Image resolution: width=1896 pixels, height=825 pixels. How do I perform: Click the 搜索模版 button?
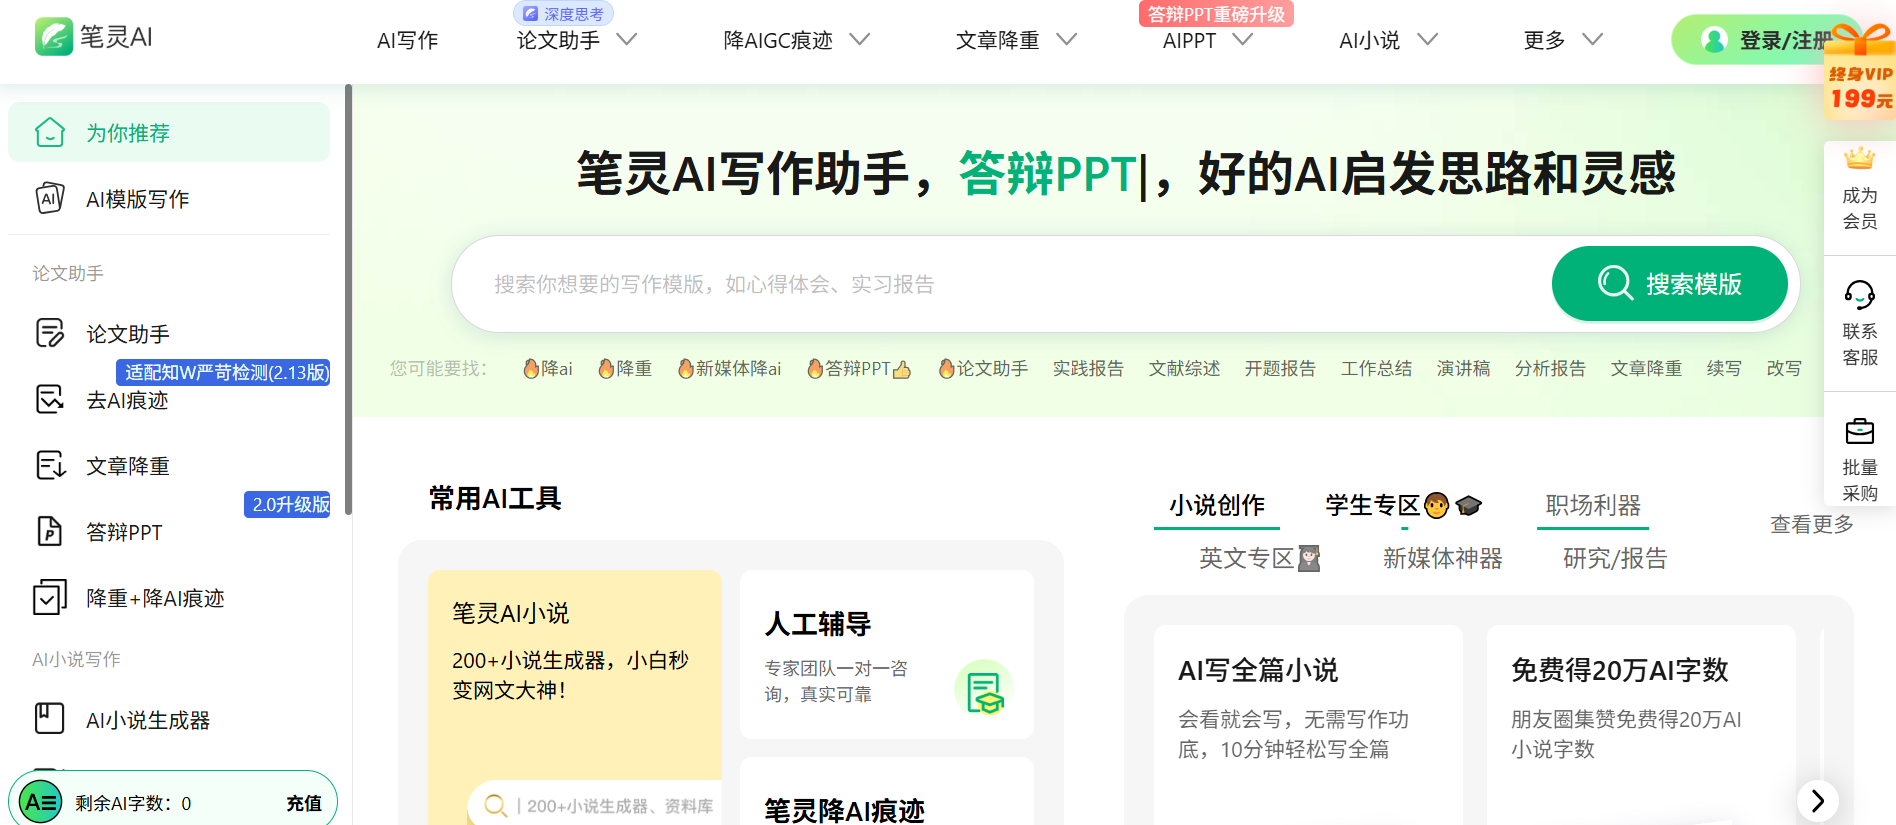pyautogui.click(x=1669, y=283)
